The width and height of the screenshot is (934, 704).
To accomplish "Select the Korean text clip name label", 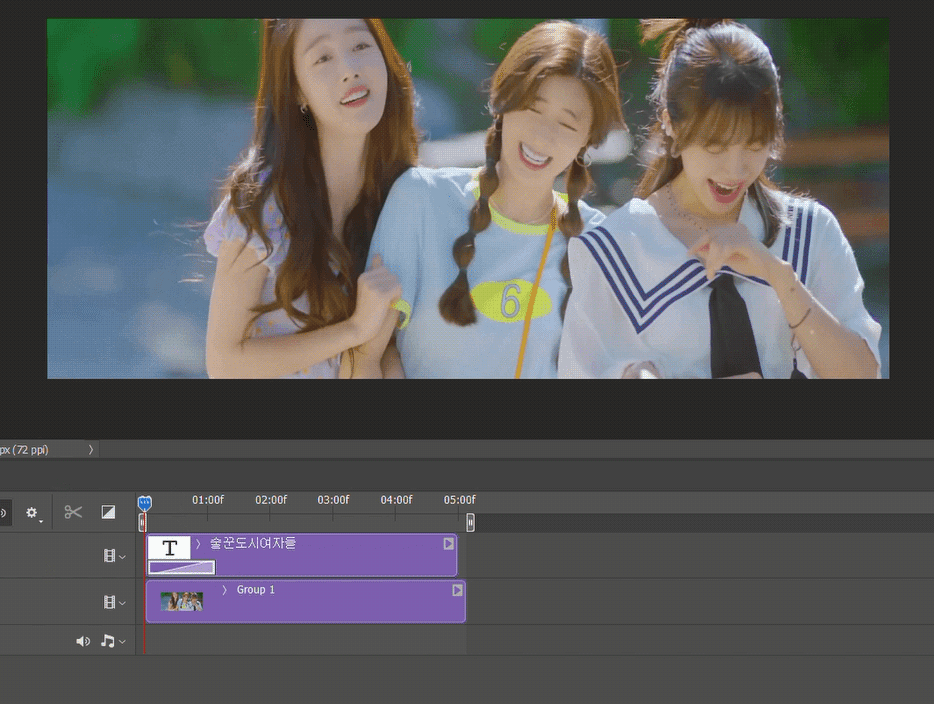I will 253,543.
